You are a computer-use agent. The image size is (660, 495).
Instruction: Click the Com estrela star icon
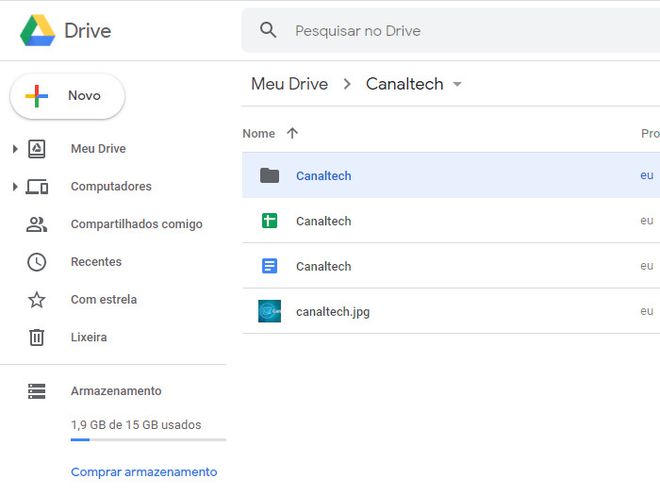pyautogui.click(x=37, y=300)
